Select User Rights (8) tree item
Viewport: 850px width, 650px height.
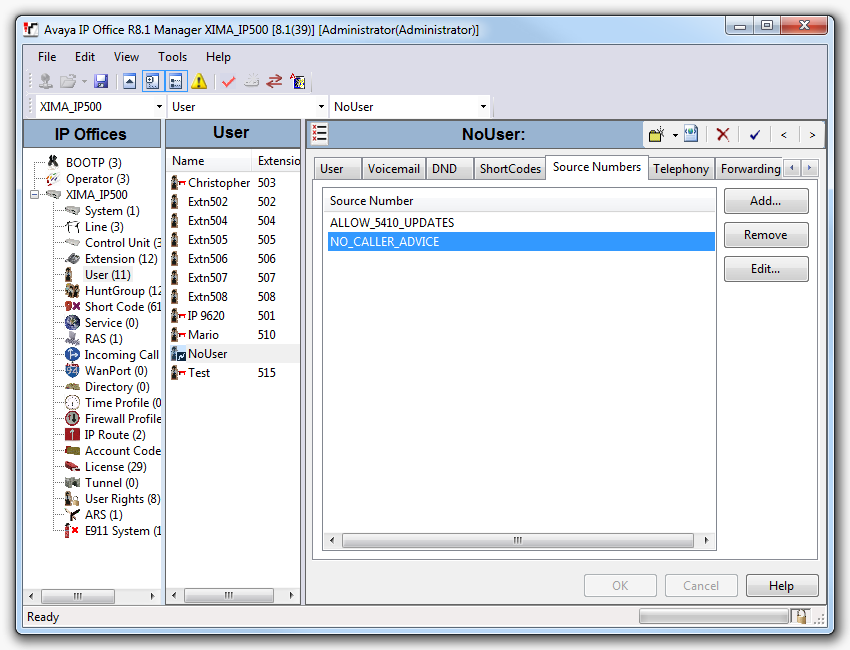(x=123, y=499)
